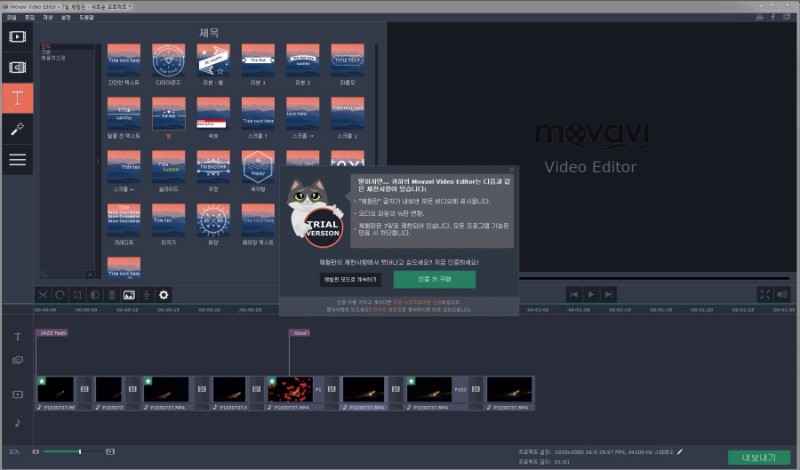This screenshot has width=800, height=470.
Task: Click the star effects badge on first clip
Action: coord(42,381)
